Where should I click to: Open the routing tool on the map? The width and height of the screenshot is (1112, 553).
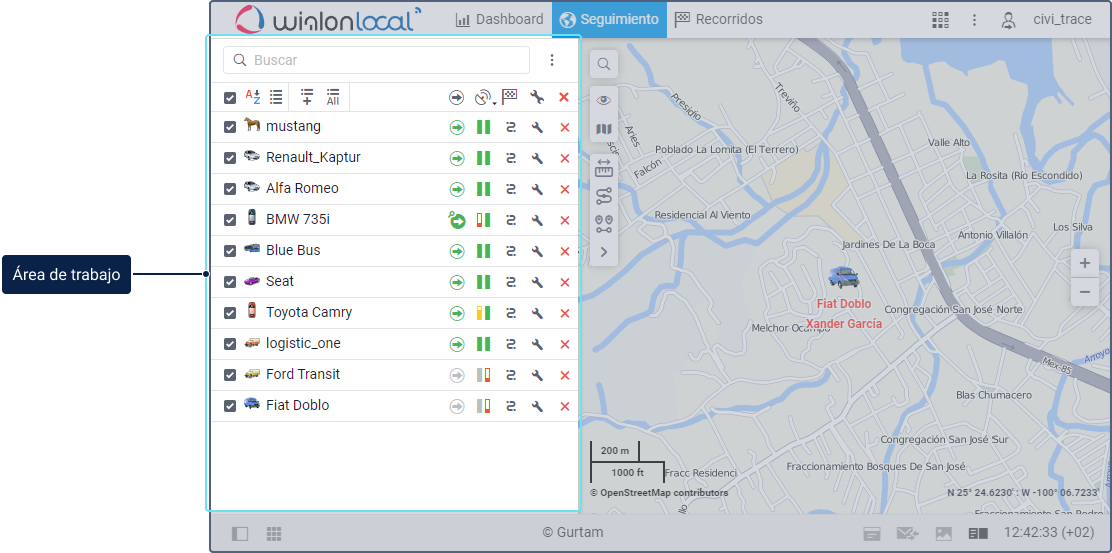604,196
